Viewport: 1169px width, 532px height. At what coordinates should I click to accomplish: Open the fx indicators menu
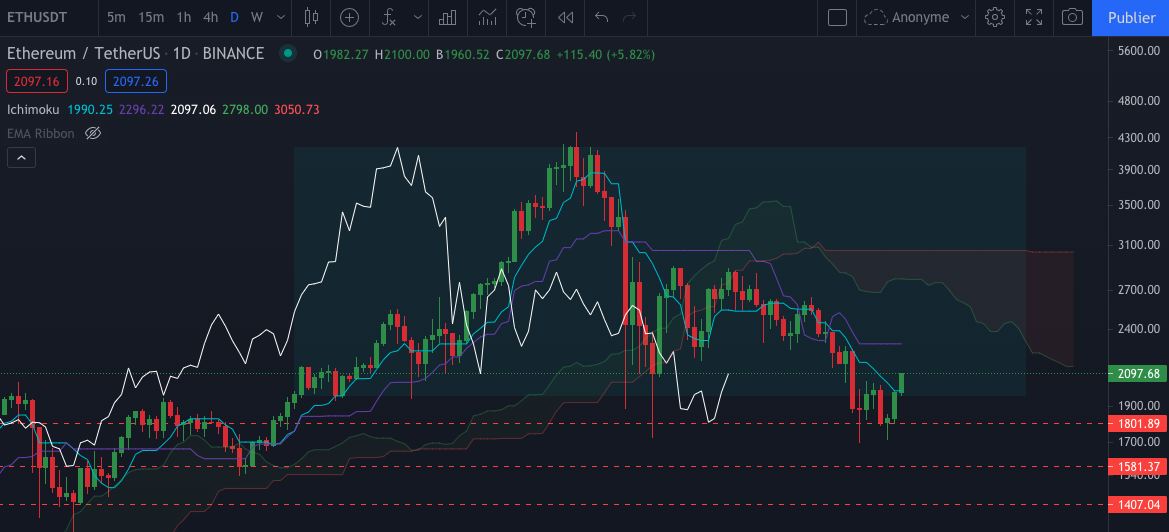tap(388, 17)
